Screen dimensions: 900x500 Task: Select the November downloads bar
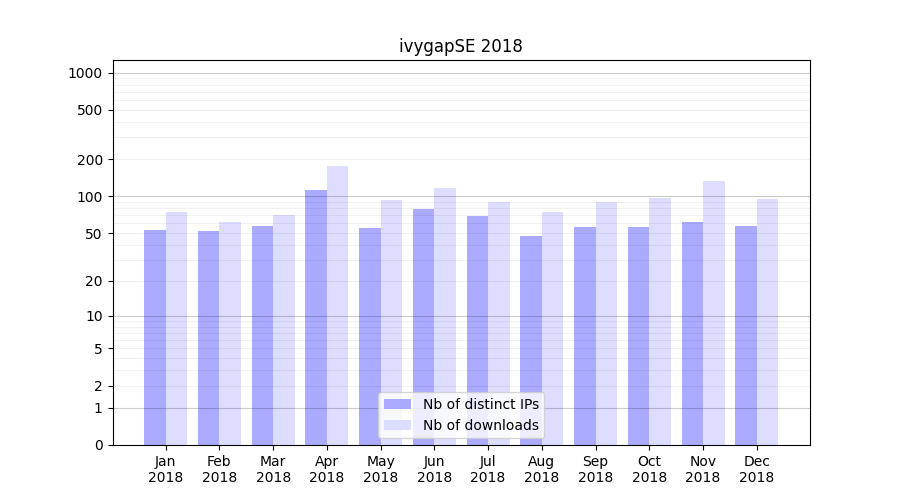click(714, 310)
